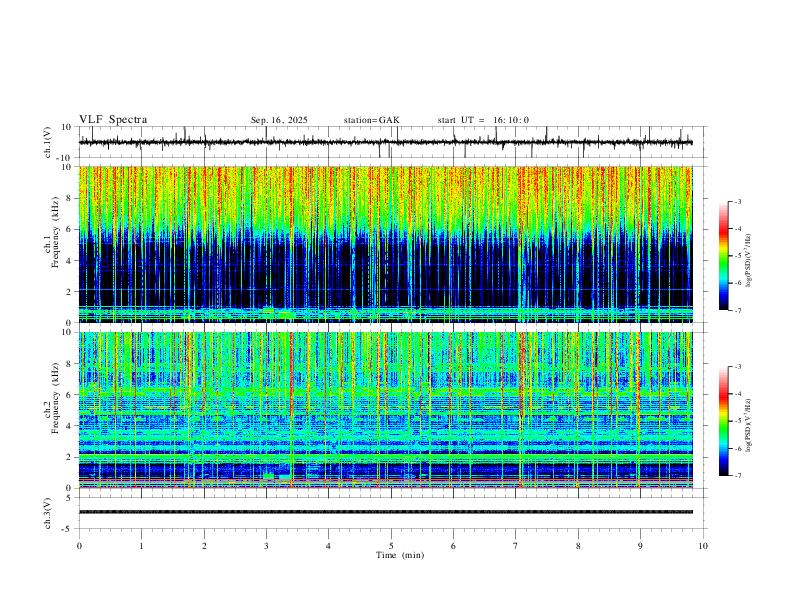Click the "-7" tick on upper color bar
This screenshot has height=612, width=792.
click(737, 310)
